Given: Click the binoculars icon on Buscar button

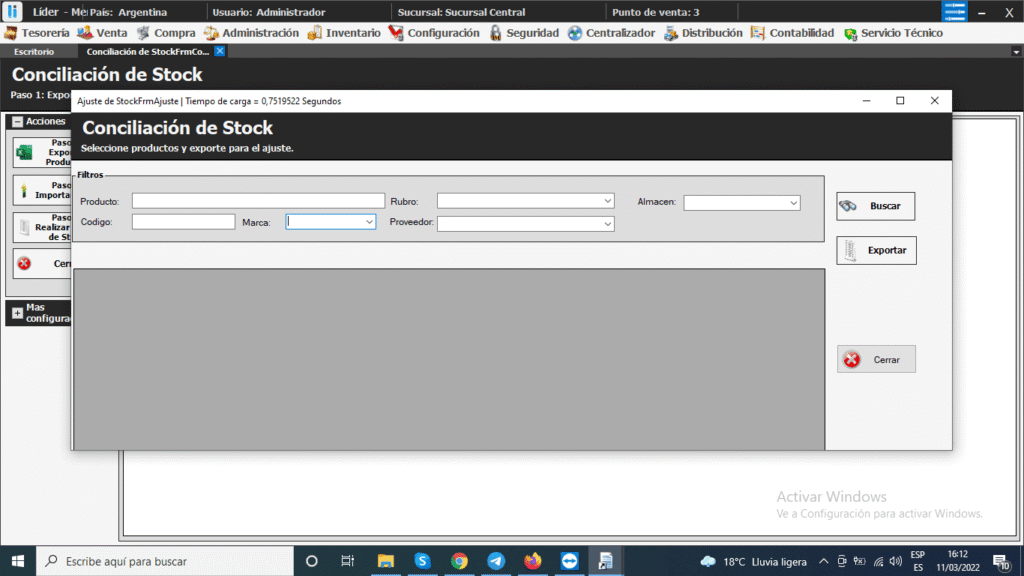Looking at the screenshot, I should click(849, 206).
